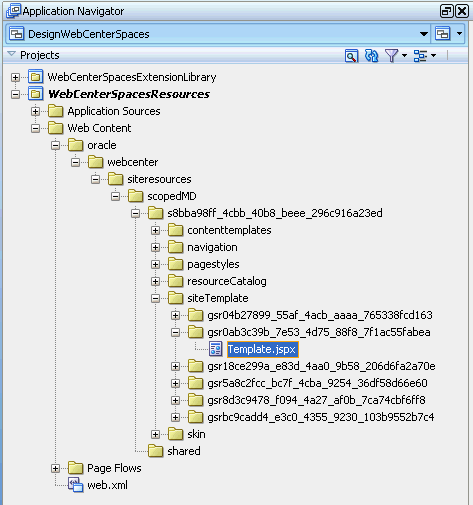473x505 pixels.
Task: Collapse the oracle folder
Action: 55,145
